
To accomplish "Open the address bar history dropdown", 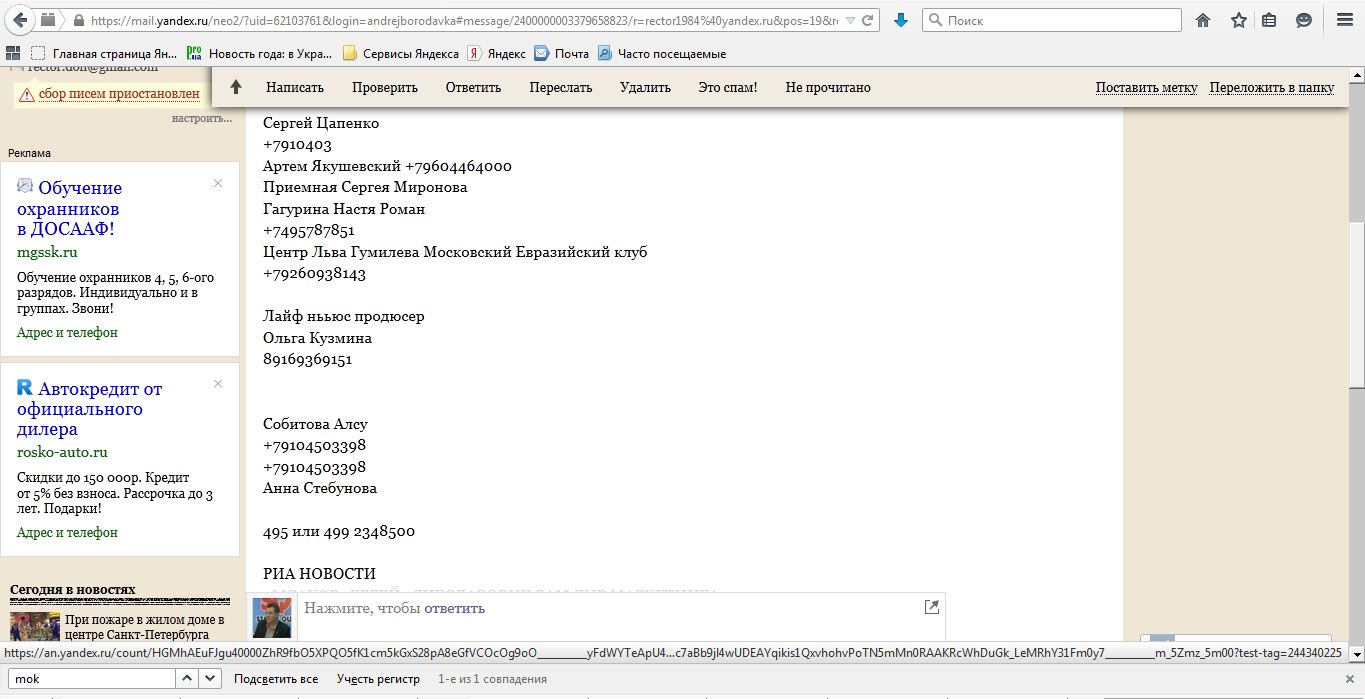I will (850, 20).
